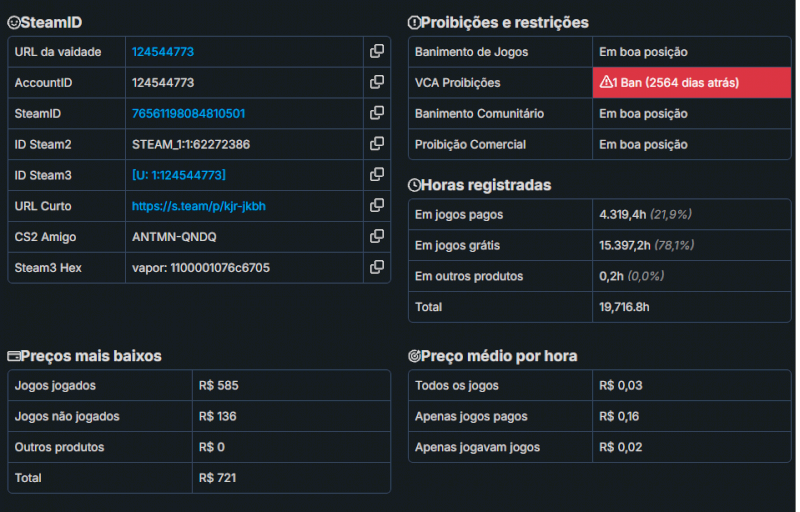
Task: Click the URL da vaidade label
Action: [58, 52]
